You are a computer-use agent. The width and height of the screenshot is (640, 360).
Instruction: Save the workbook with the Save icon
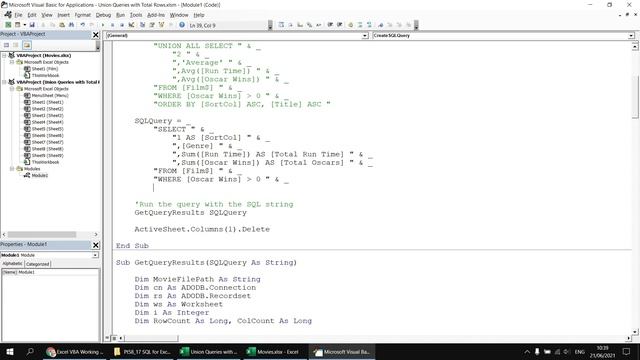pos(32,25)
